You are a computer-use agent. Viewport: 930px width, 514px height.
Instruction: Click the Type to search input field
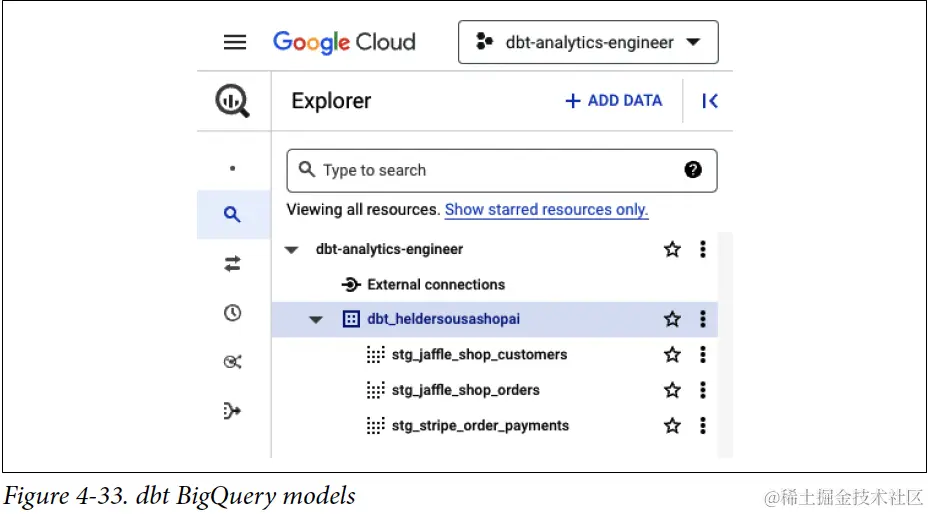pos(502,171)
